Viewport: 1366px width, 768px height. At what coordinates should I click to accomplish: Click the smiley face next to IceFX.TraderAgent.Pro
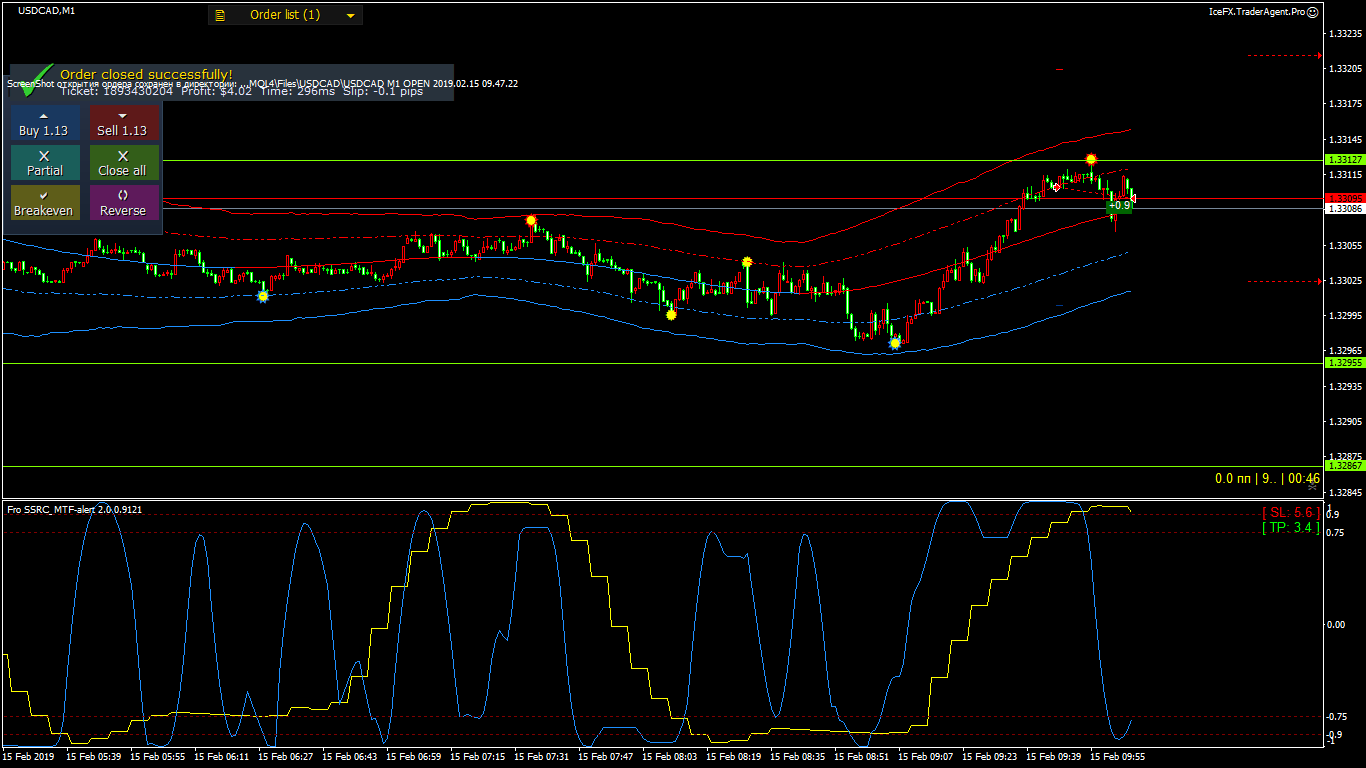(1312, 12)
